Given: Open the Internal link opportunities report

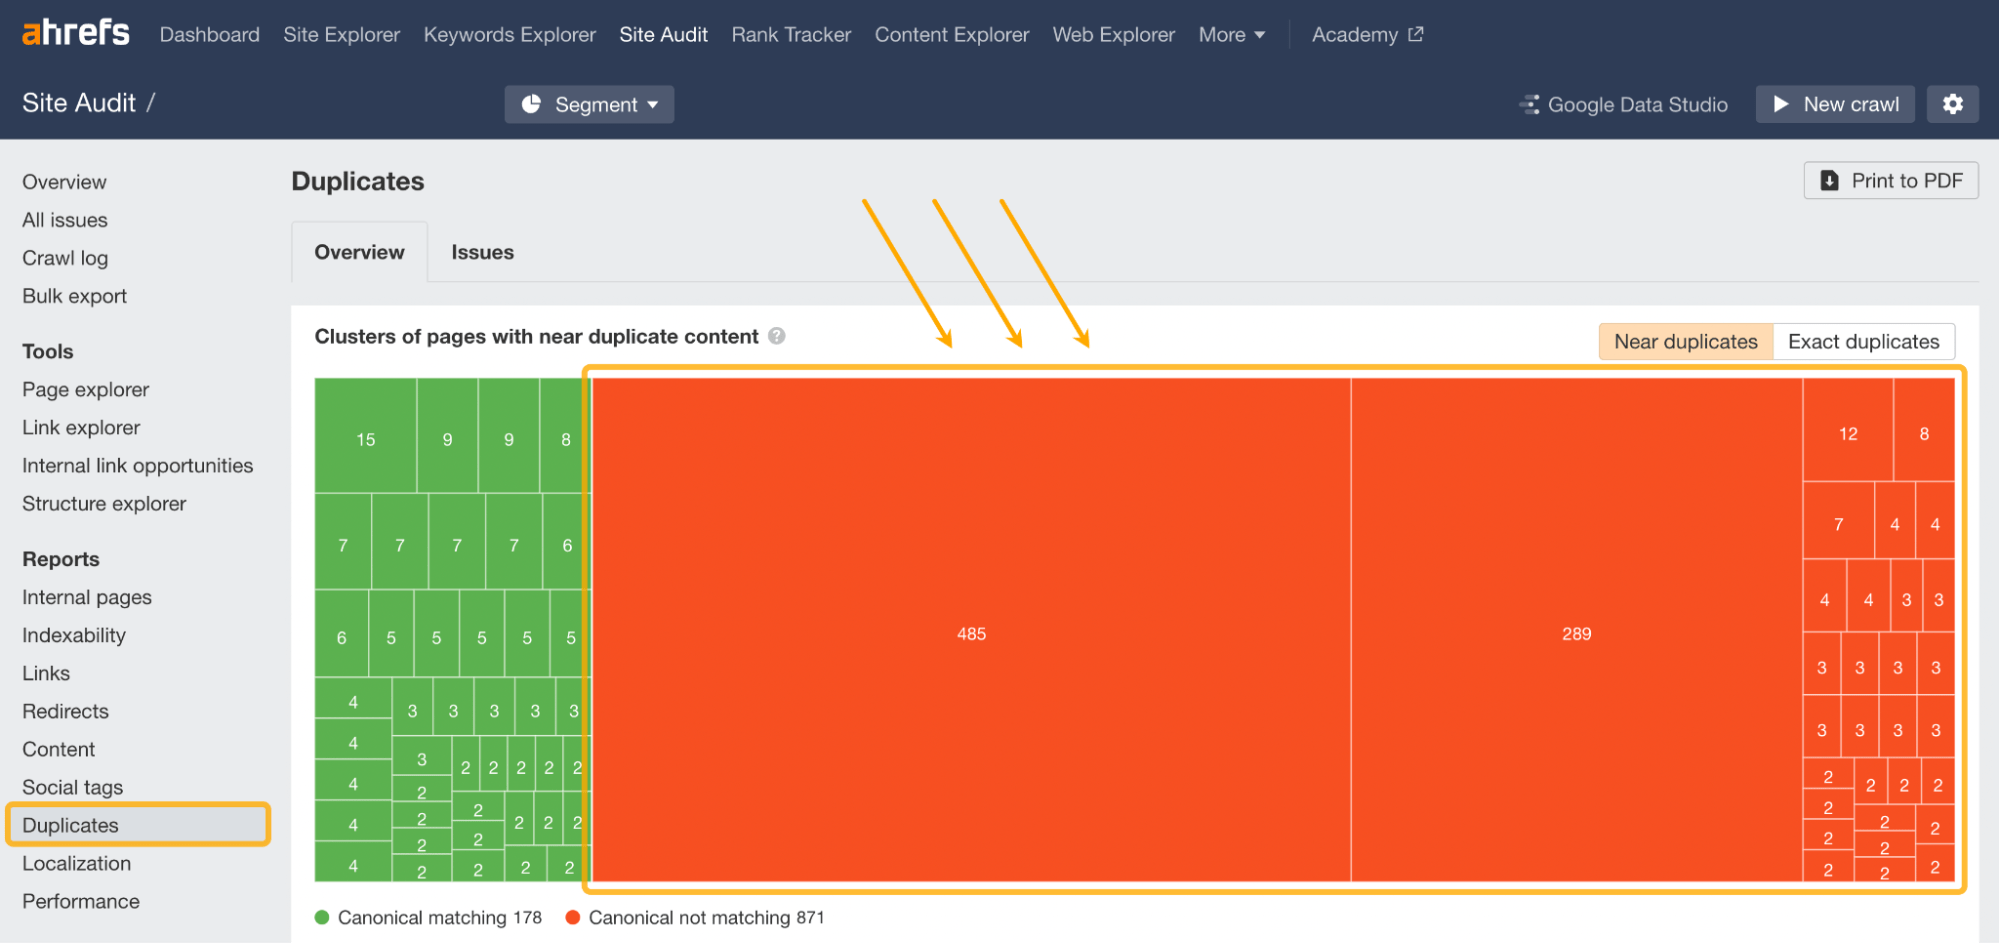Looking at the screenshot, I should pos(137,465).
